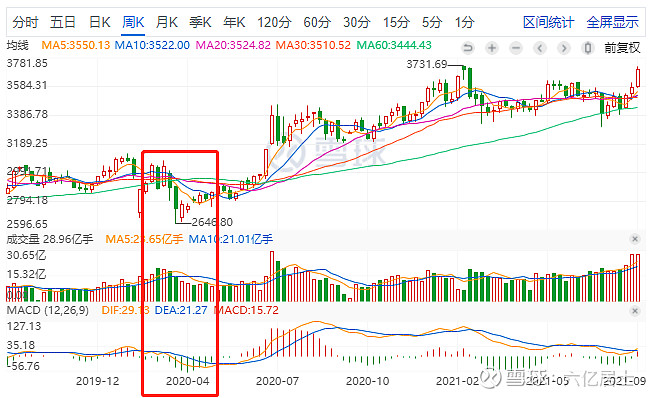Shift chart right with the right arrow icon
653x398 pixels.
(564, 48)
